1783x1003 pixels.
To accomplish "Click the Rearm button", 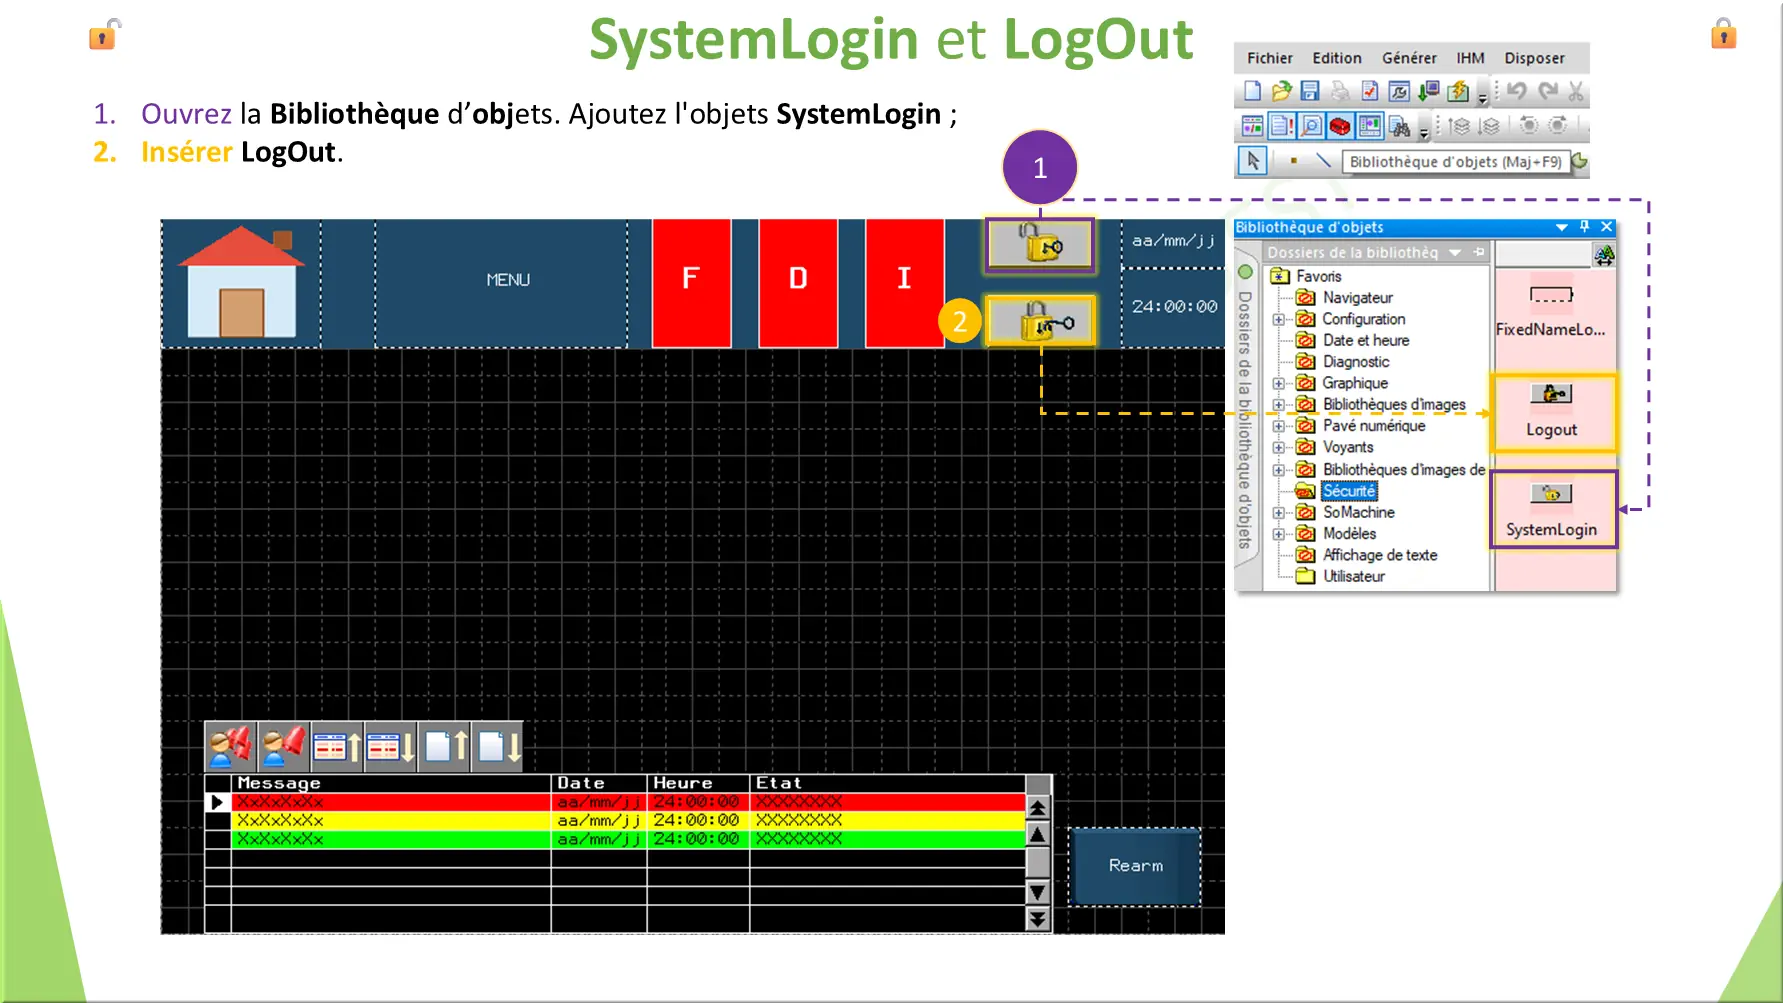I will 1135,866.
